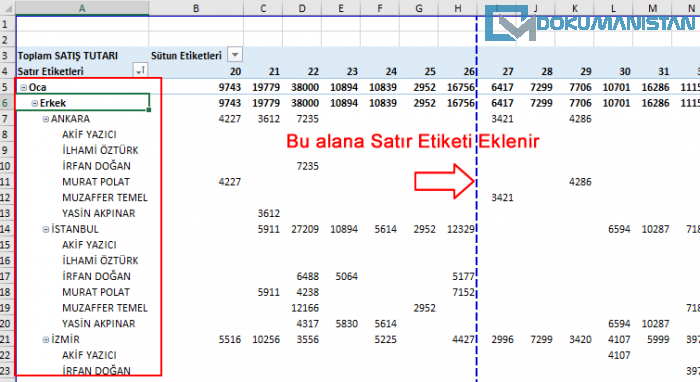Select column F header
Image resolution: width=700 pixels, height=382 pixels.
coord(380,8)
